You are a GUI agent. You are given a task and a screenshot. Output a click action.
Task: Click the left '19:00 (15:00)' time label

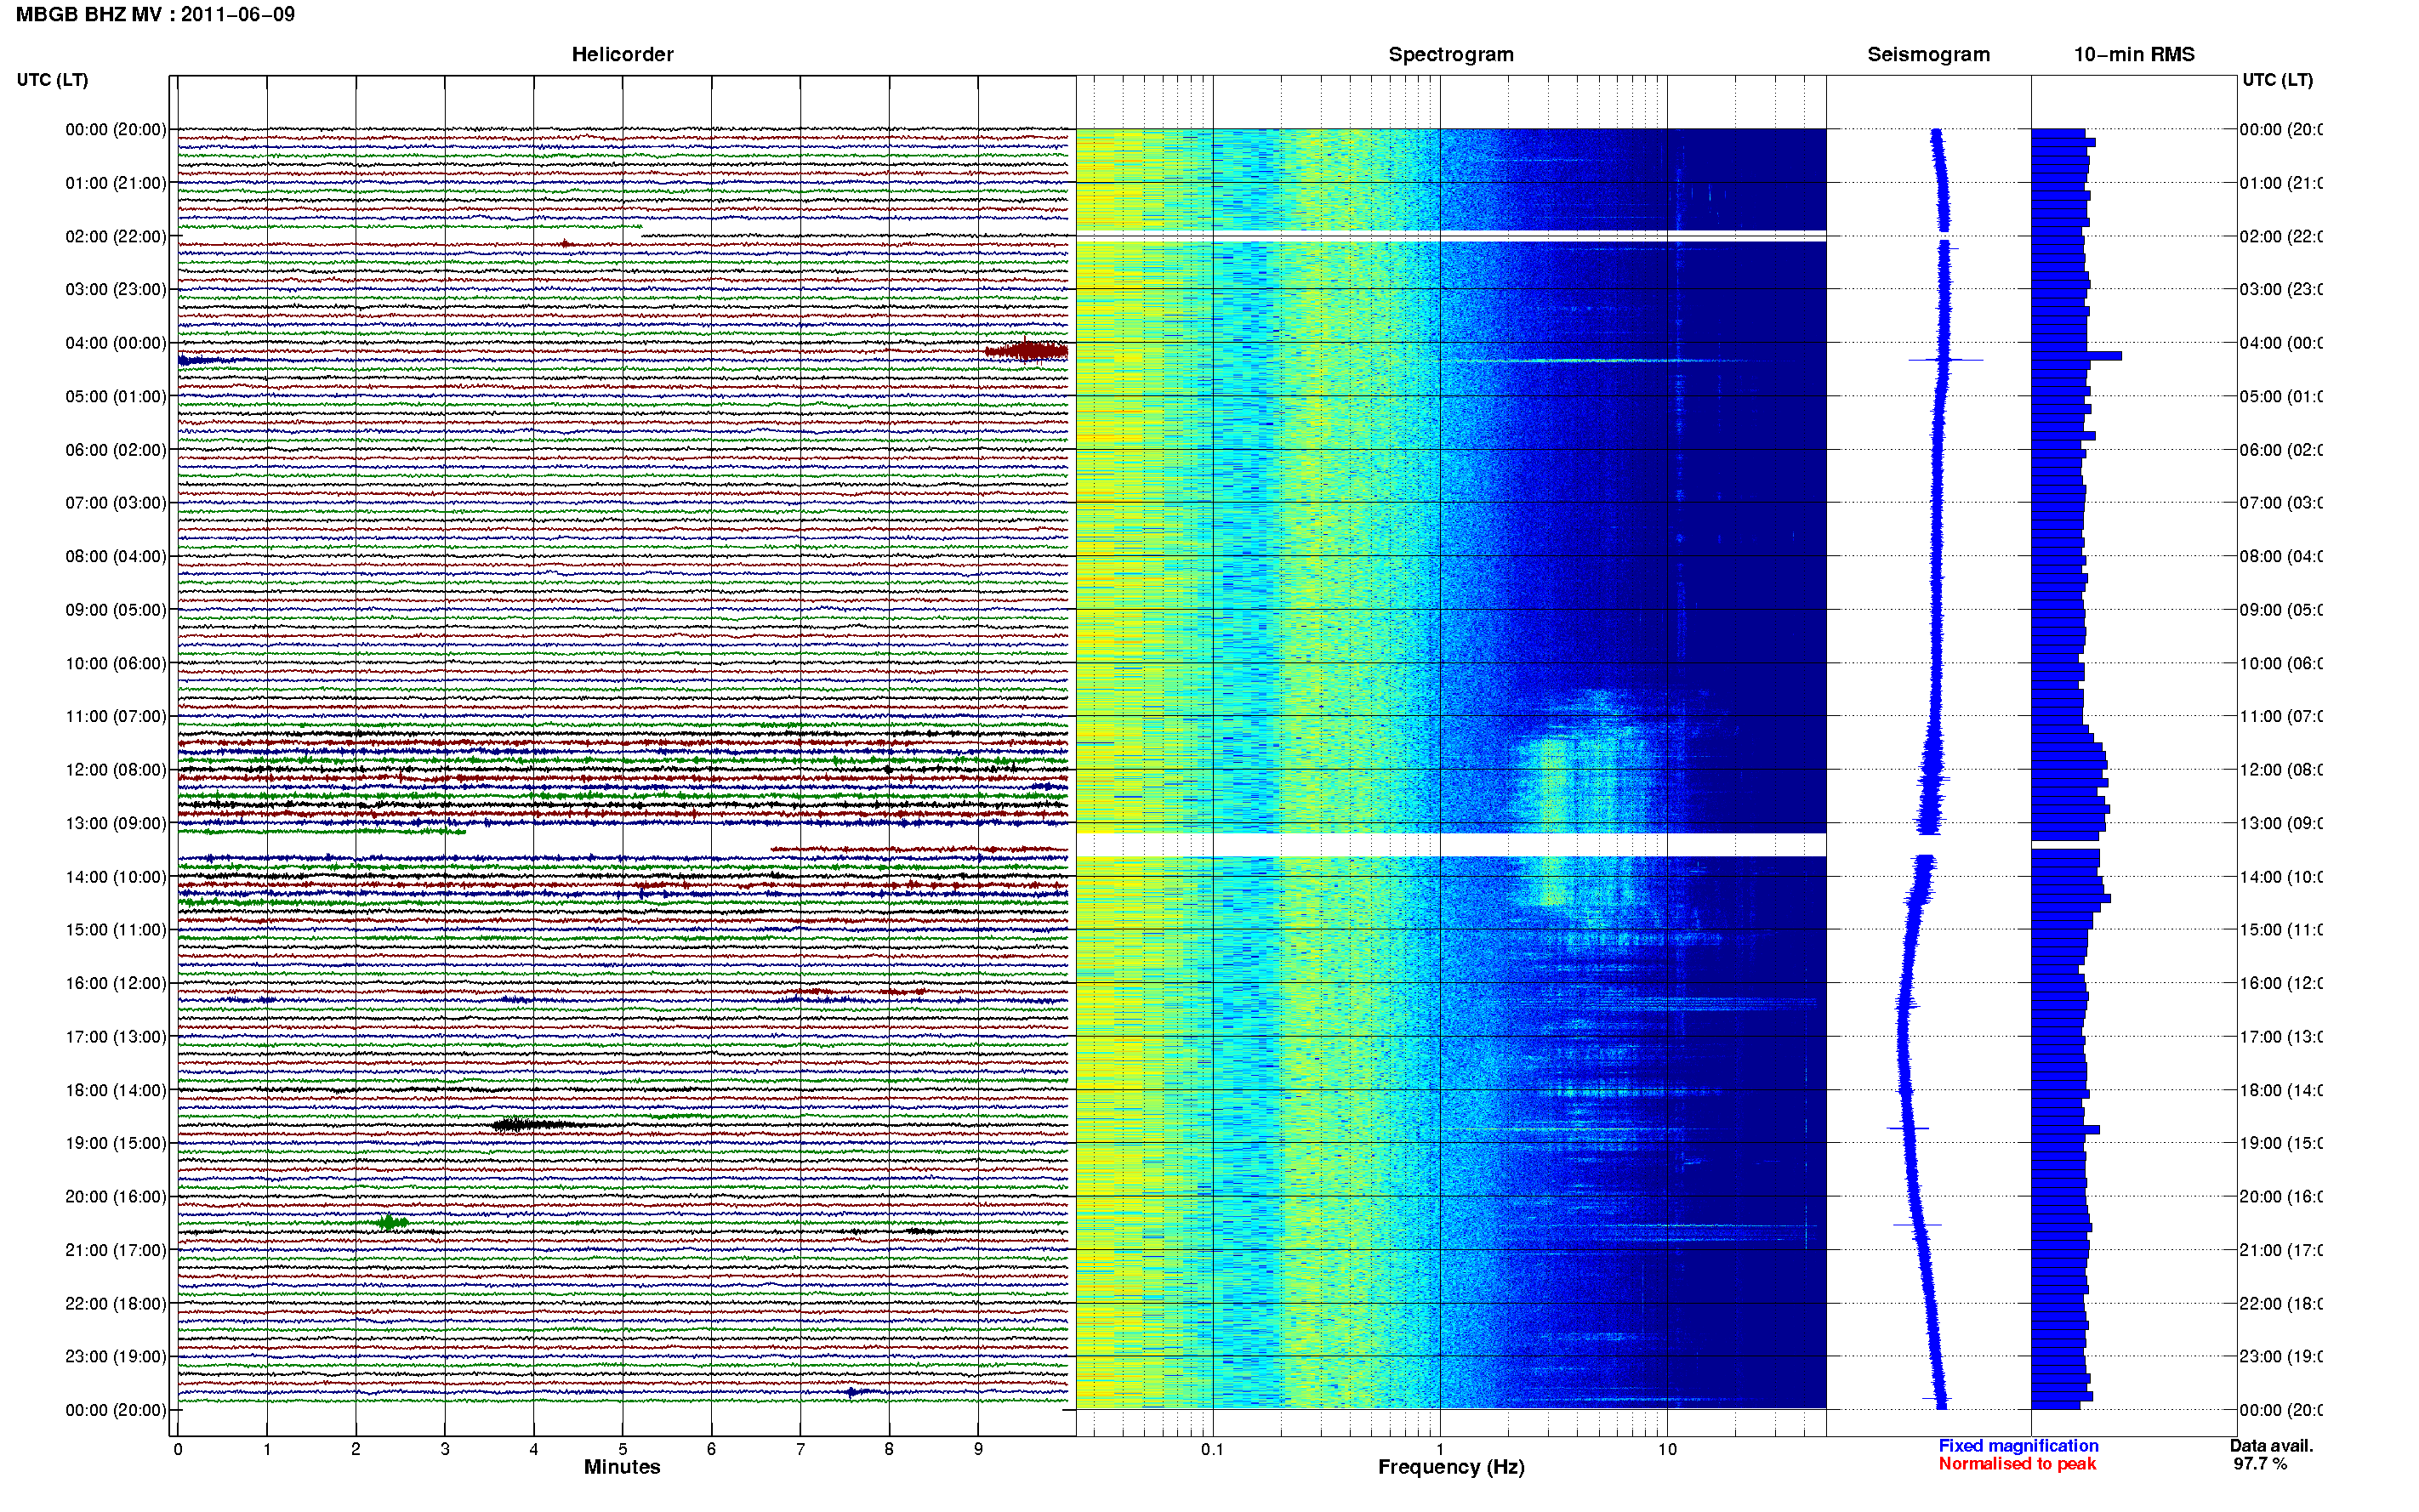pyautogui.click(x=116, y=1143)
